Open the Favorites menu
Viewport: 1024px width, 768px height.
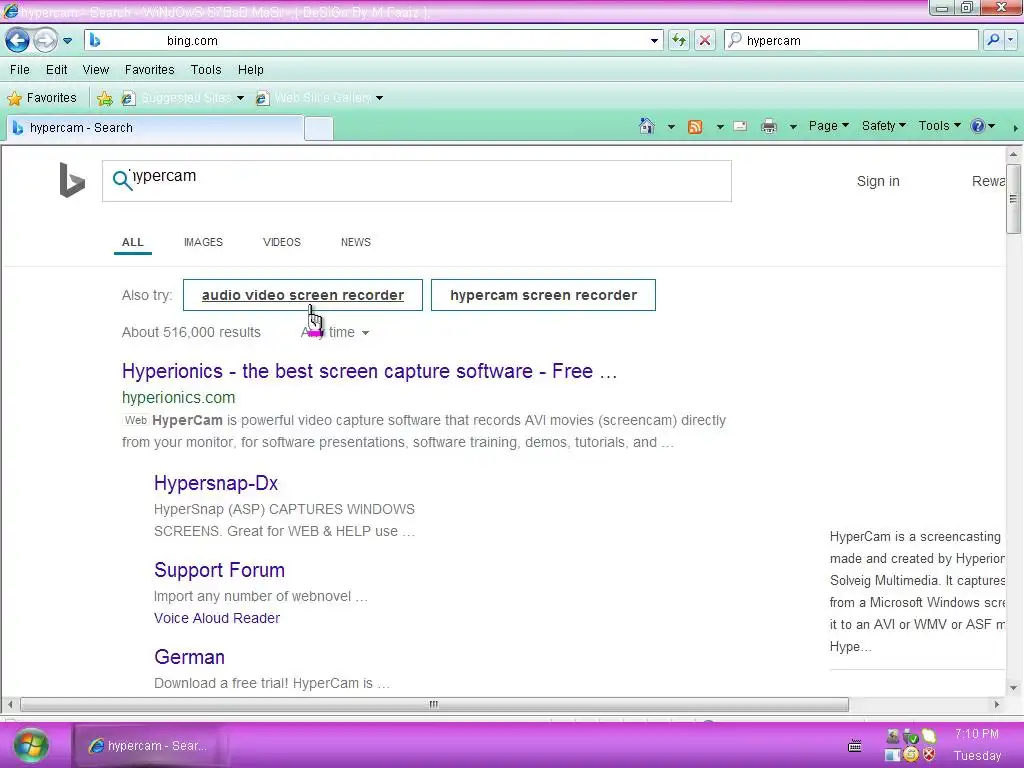(150, 69)
